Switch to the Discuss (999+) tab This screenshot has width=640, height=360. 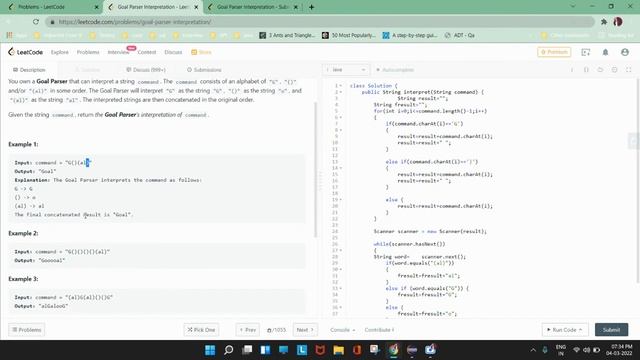(146, 70)
